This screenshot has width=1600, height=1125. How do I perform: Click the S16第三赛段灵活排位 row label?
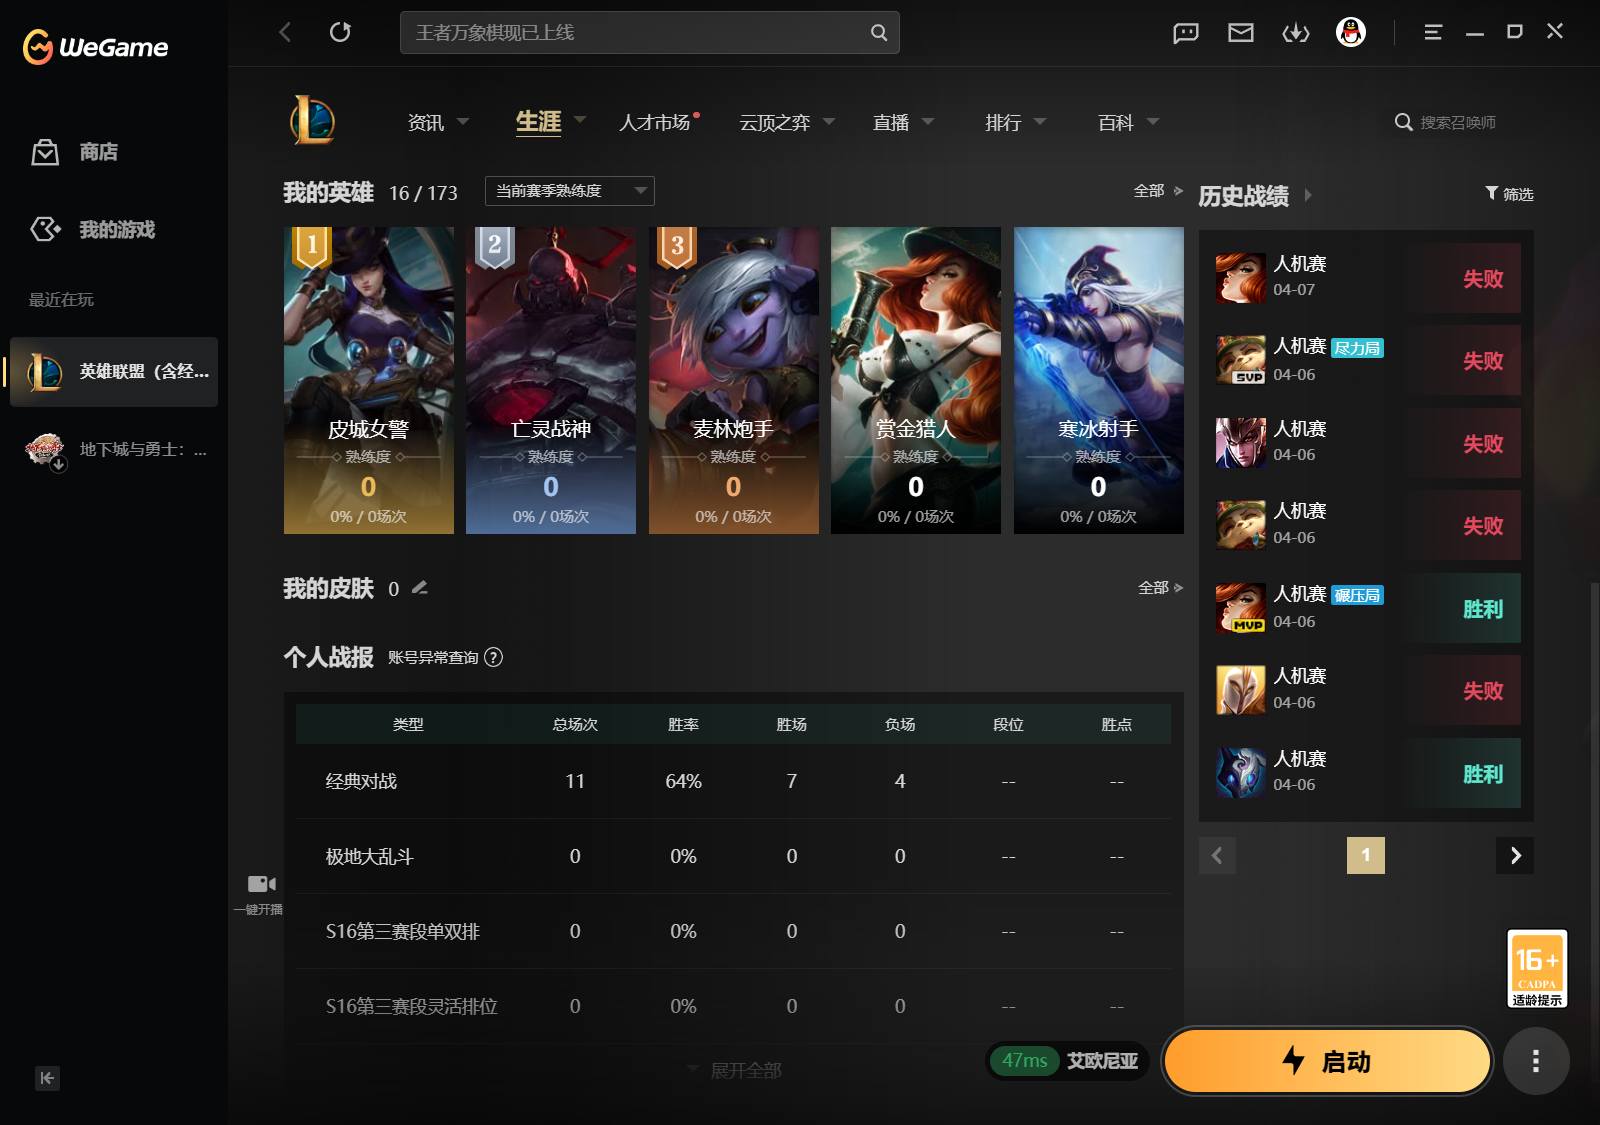tap(411, 1006)
